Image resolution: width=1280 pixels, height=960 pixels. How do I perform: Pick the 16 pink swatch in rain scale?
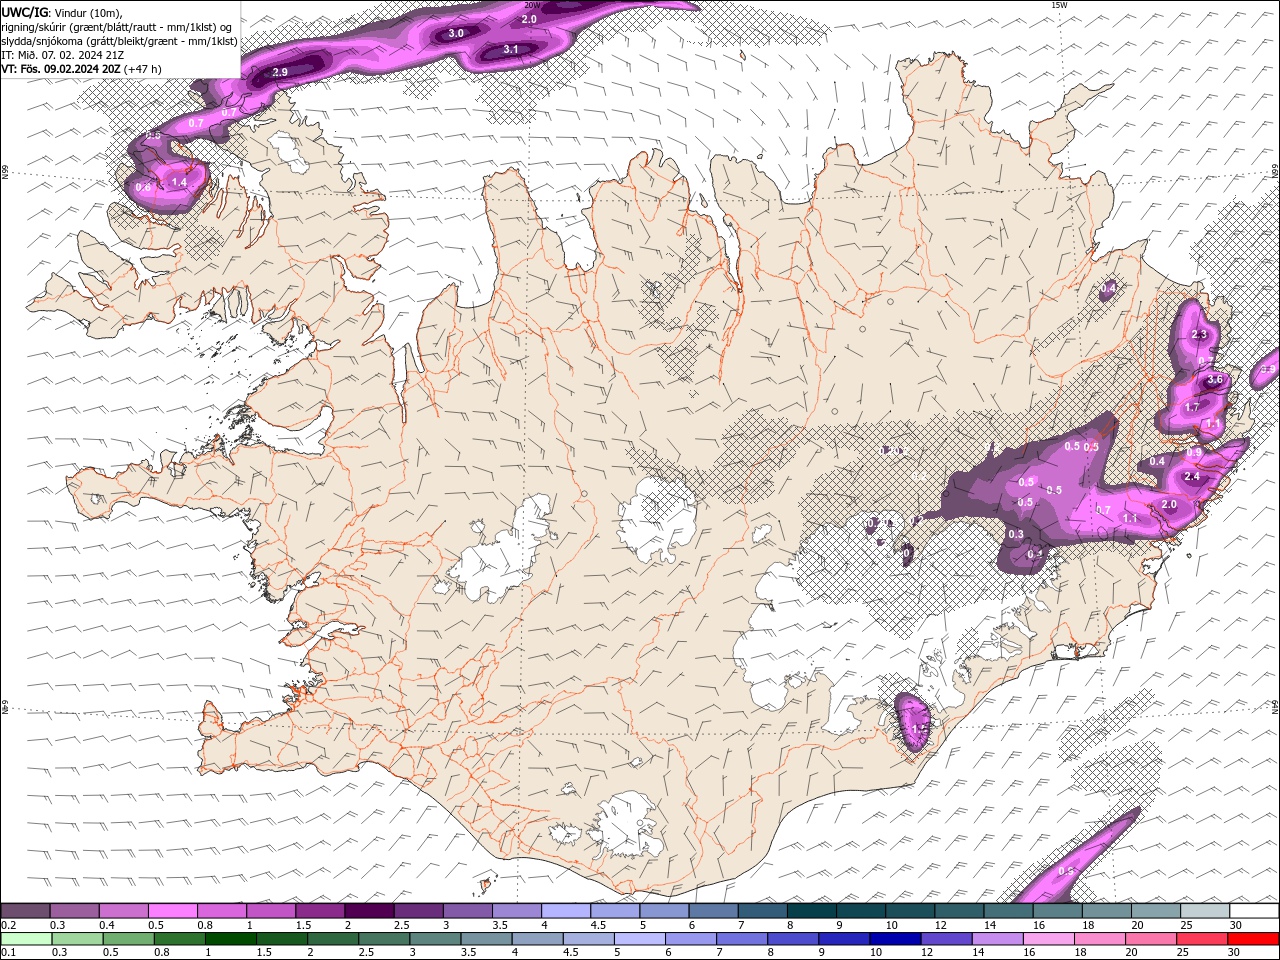coord(1049,939)
